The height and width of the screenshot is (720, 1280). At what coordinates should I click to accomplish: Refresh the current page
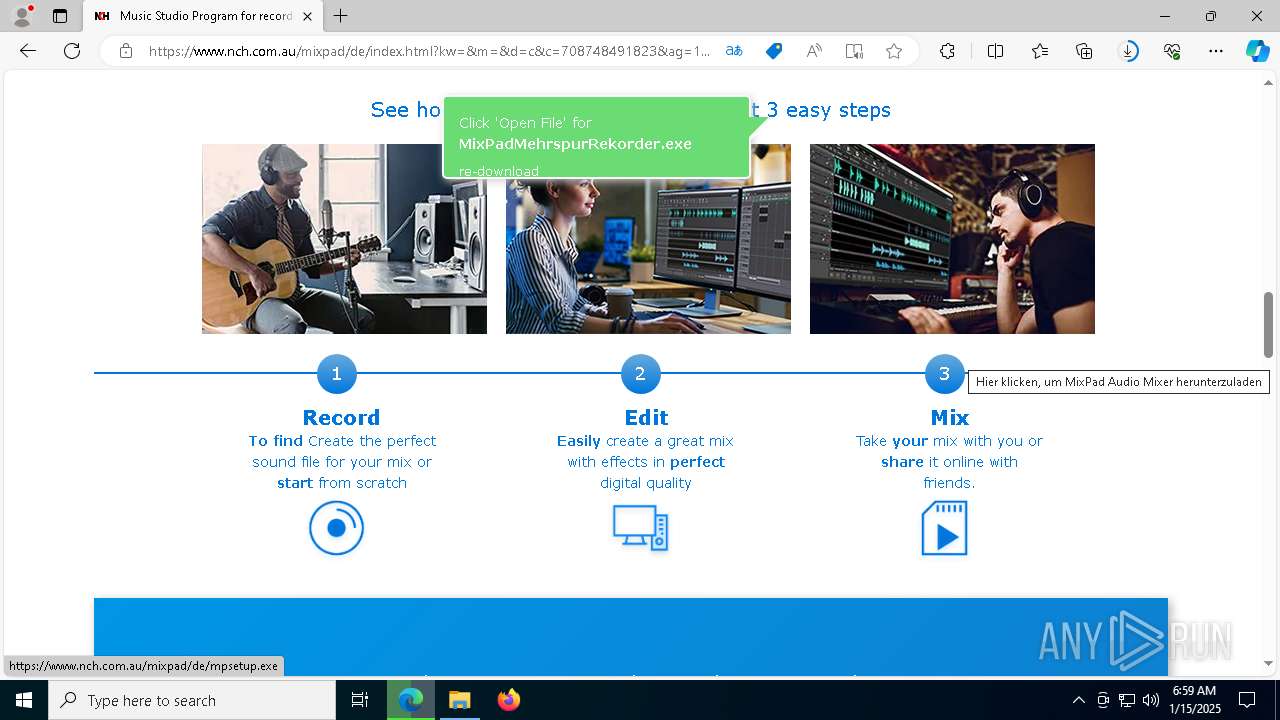click(72, 51)
